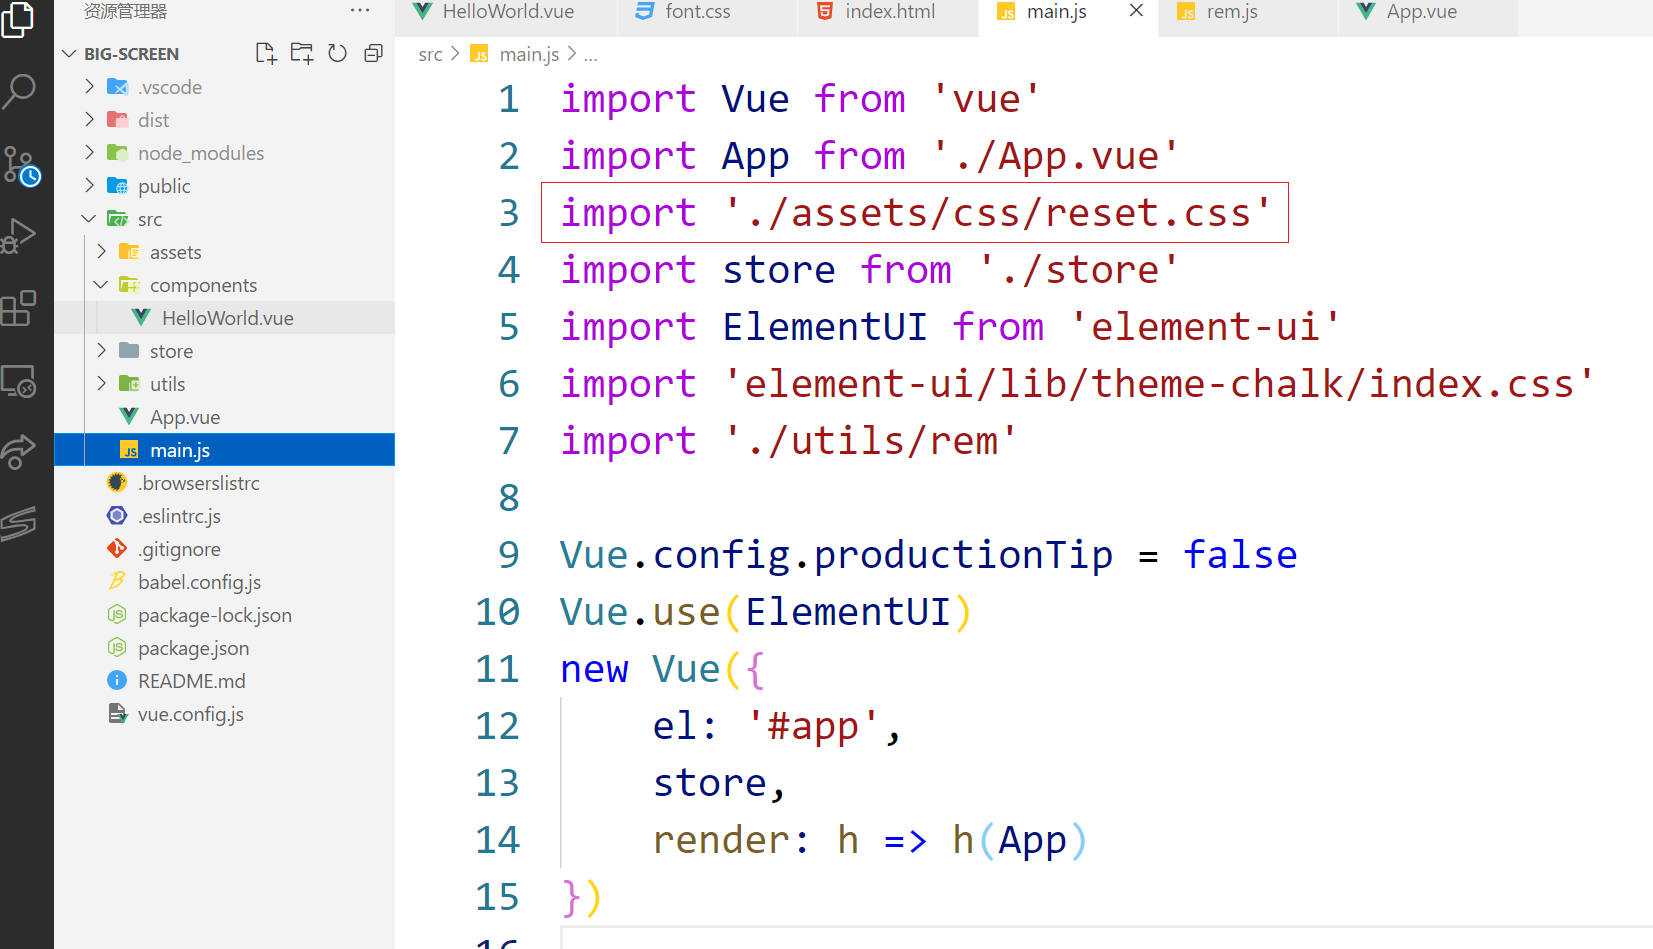Image resolution: width=1653 pixels, height=949 pixels.
Task: Click the theme-chalk css import path
Action: click(x=1159, y=384)
